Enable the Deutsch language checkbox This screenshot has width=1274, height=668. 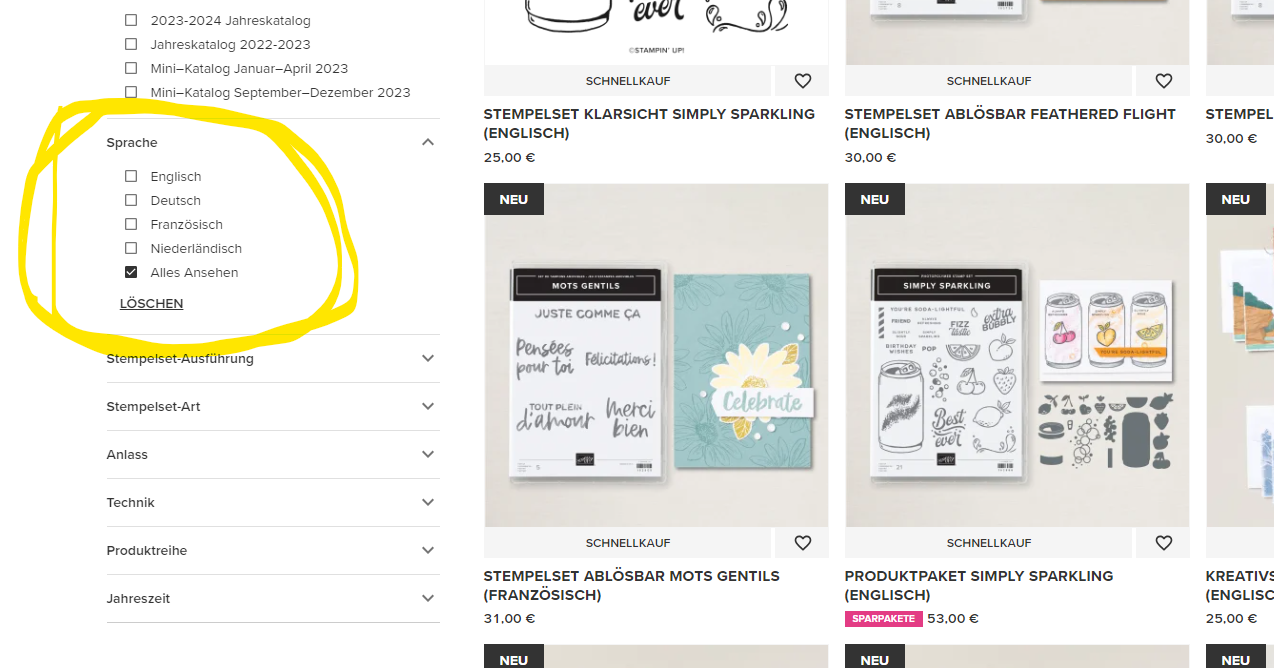coord(131,200)
